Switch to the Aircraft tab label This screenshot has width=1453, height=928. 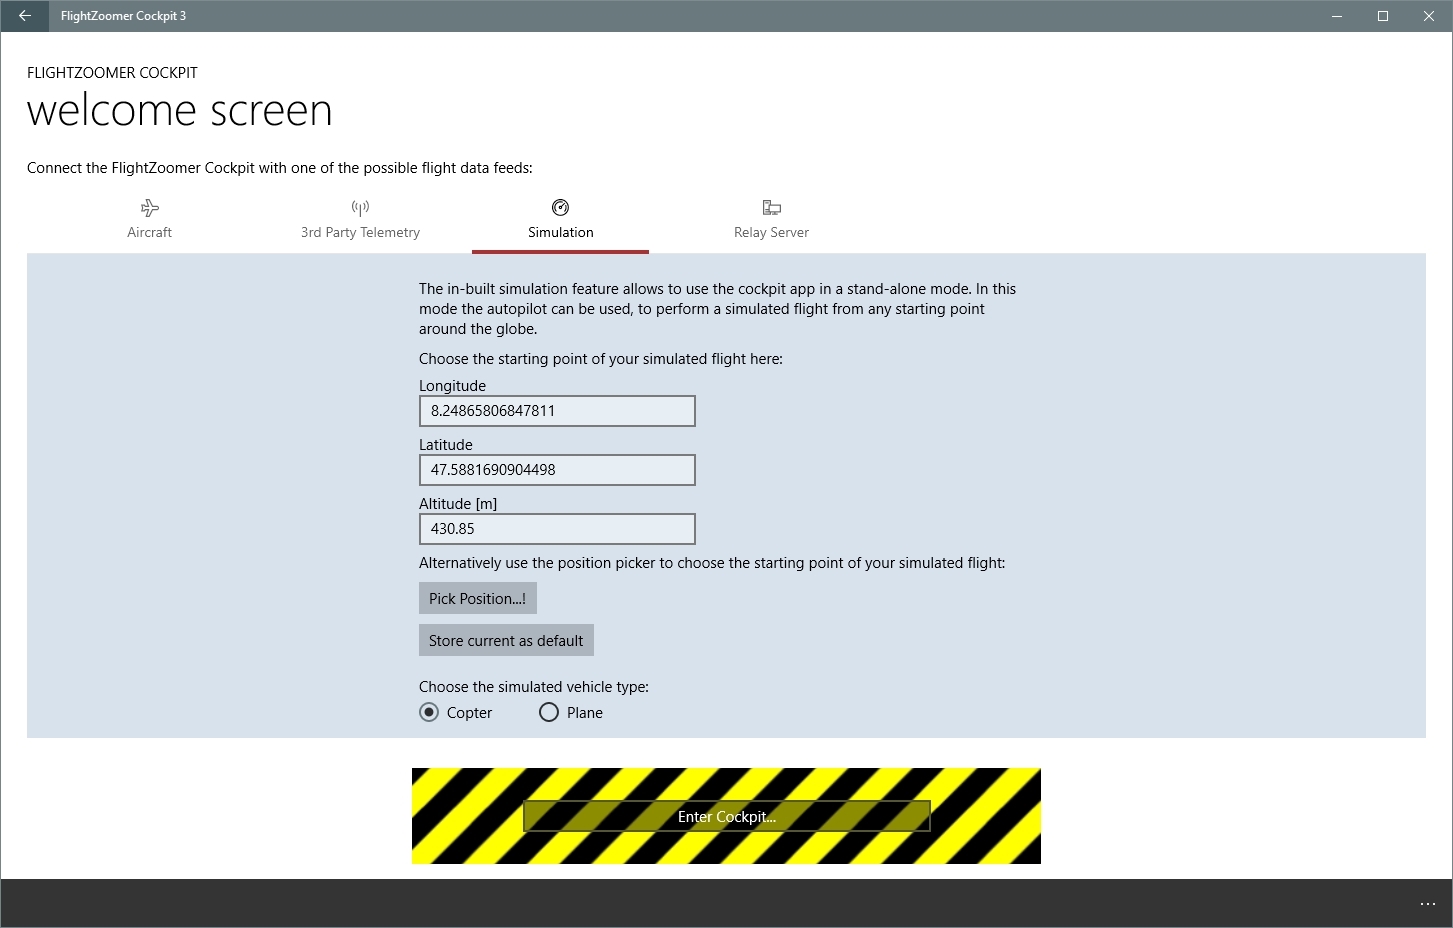(x=150, y=232)
